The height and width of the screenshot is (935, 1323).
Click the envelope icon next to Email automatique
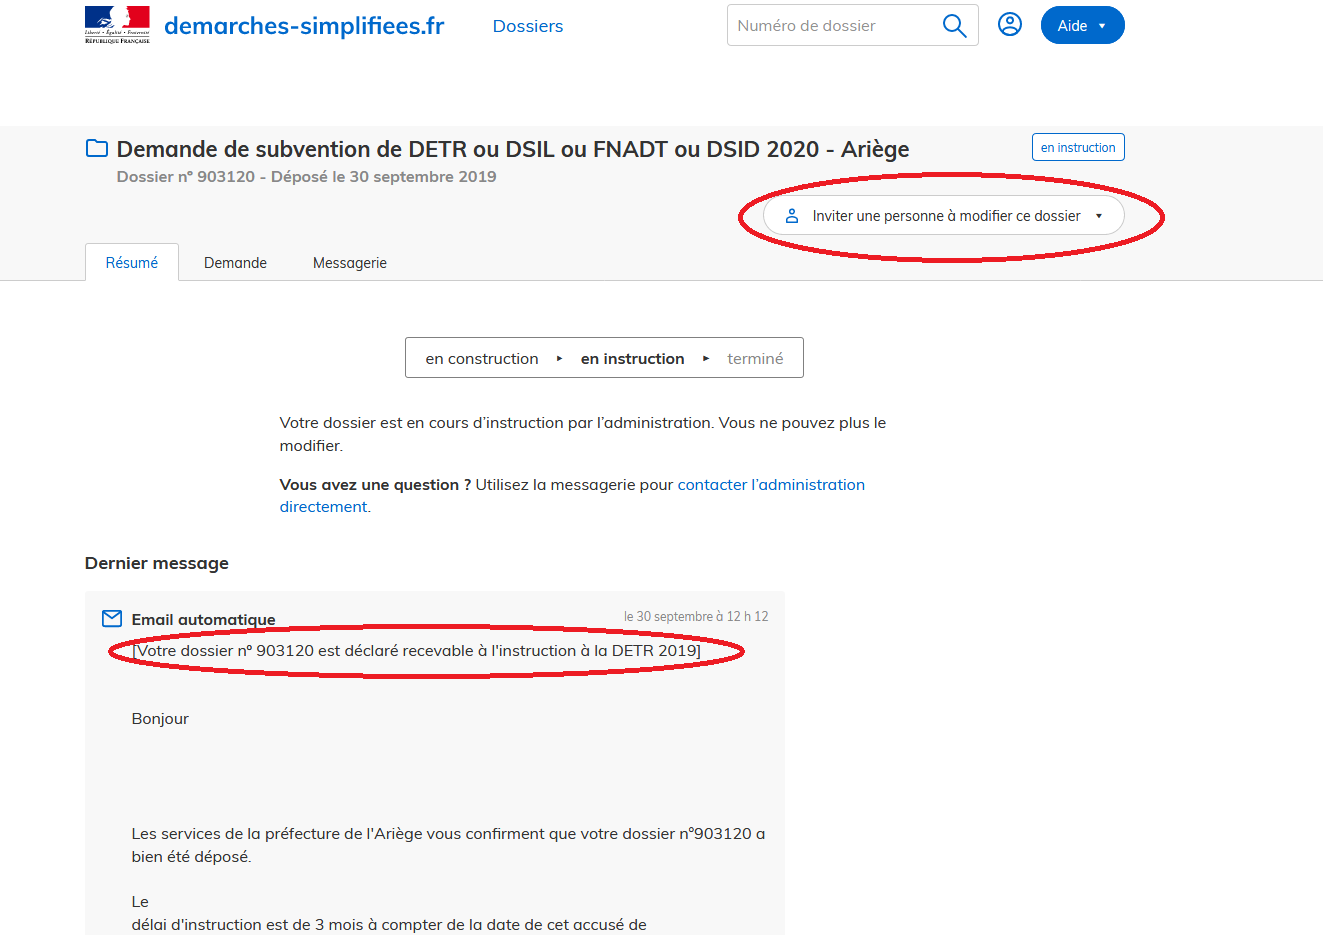[112, 618]
